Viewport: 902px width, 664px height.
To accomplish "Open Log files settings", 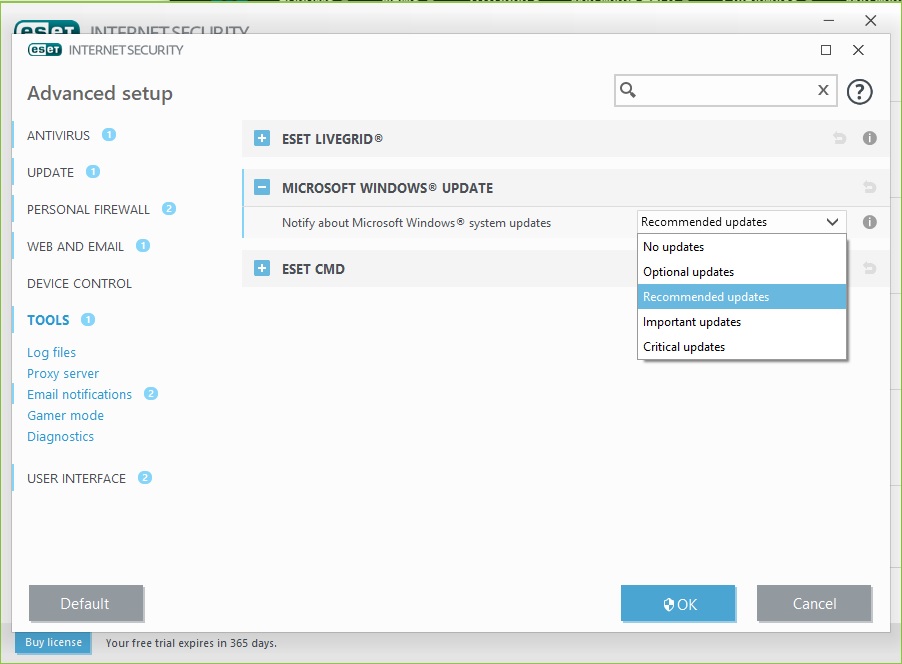I will [x=51, y=352].
